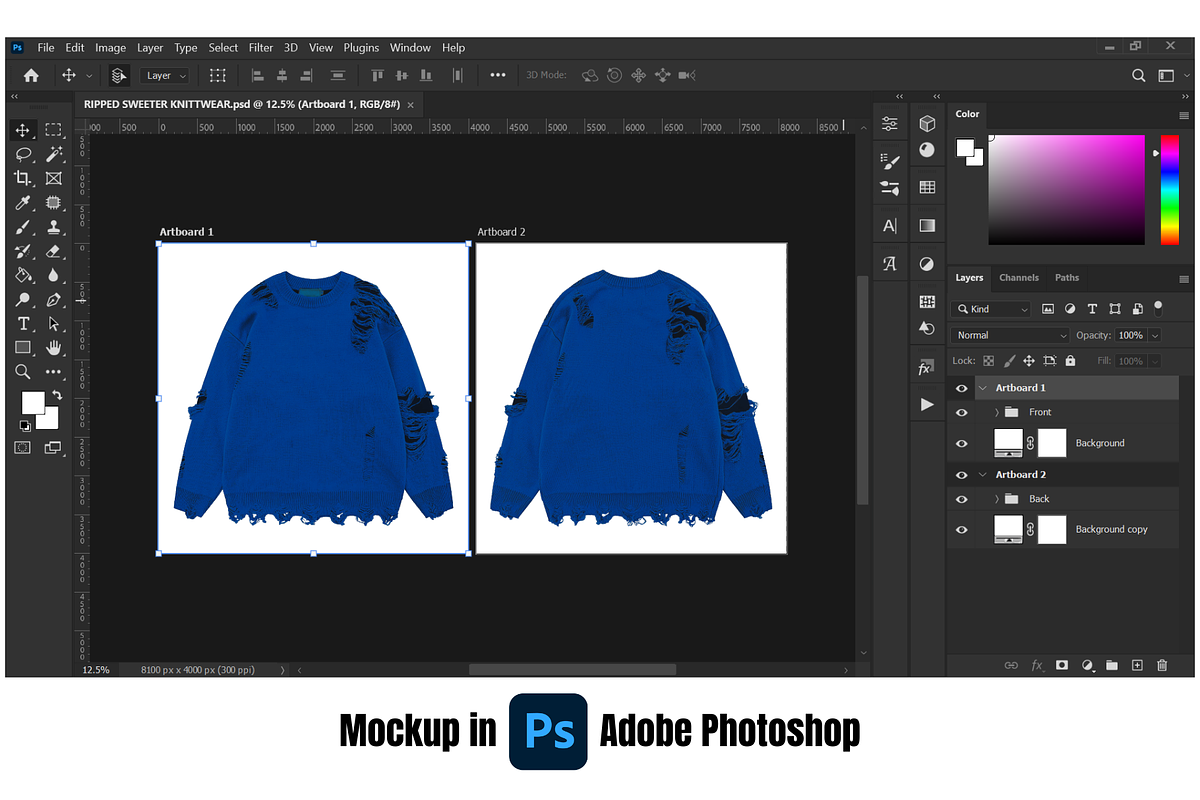The width and height of the screenshot is (1200, 800).
Task: Select the Frame tool
Action: pyautogui.click(x=53, y=178)
